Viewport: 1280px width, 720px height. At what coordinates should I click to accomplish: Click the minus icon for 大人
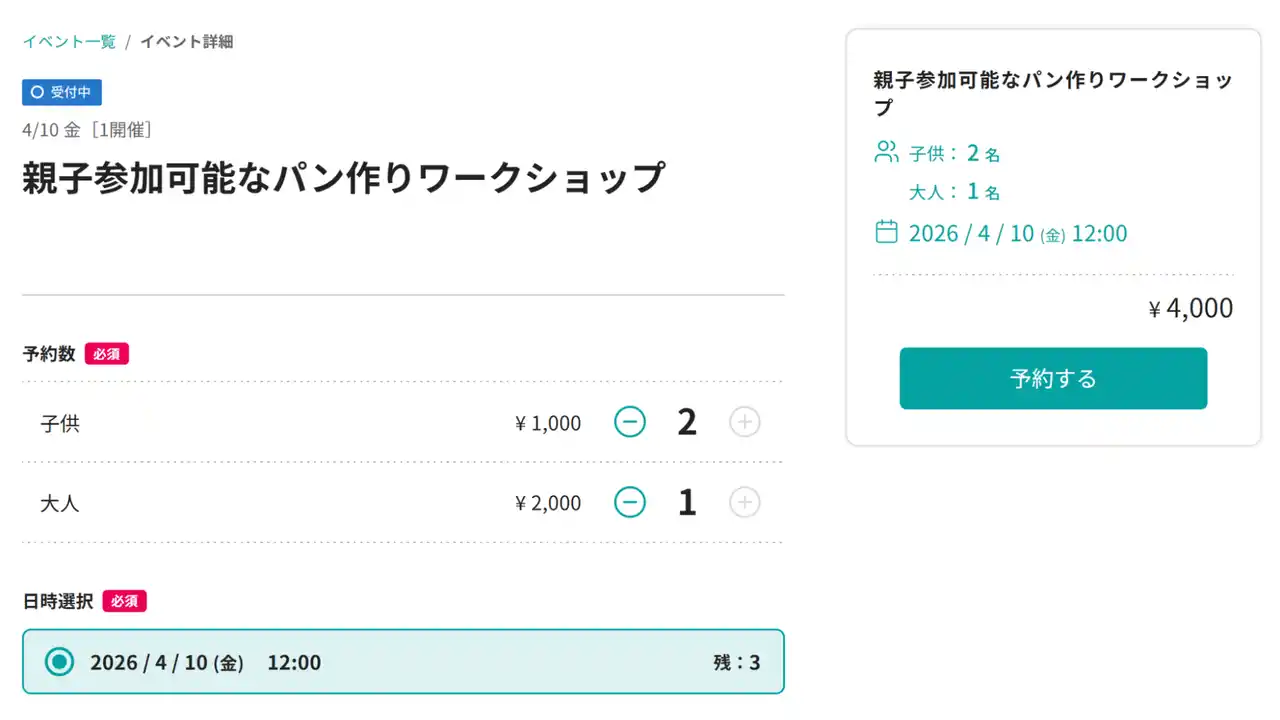(x=630, y=502)
